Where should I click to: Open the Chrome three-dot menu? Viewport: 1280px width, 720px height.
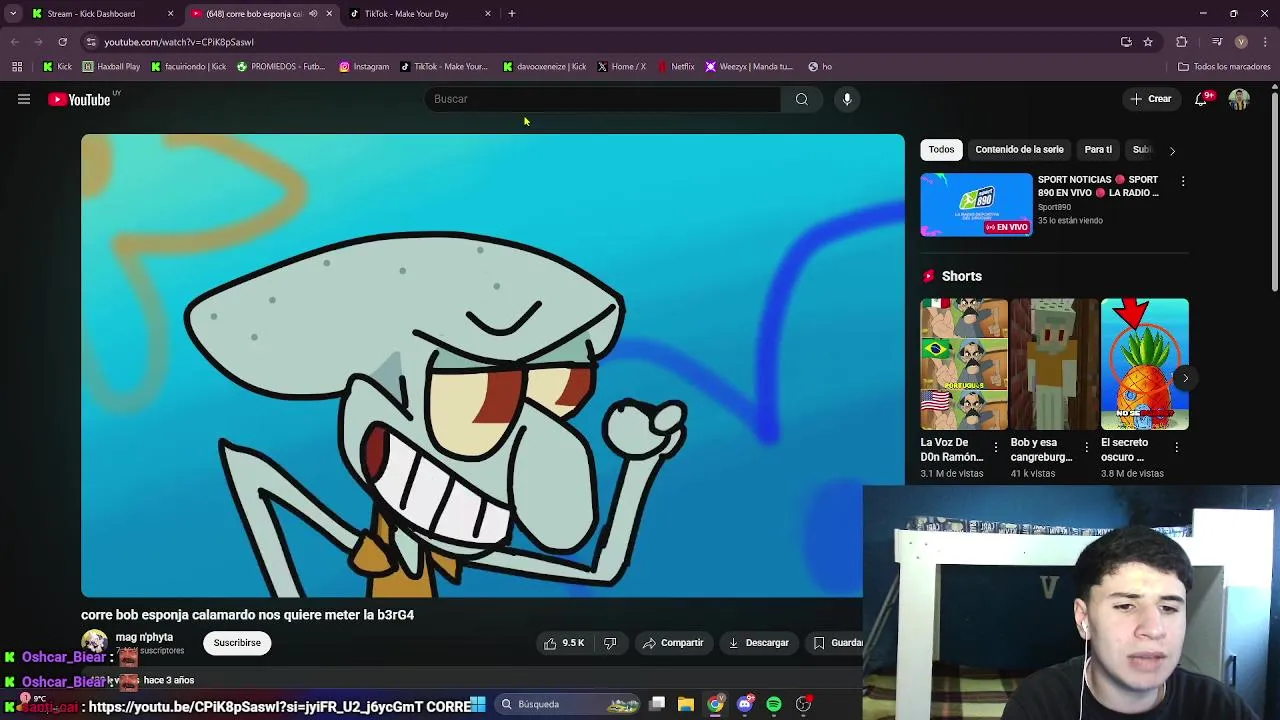click(1266, 42)
